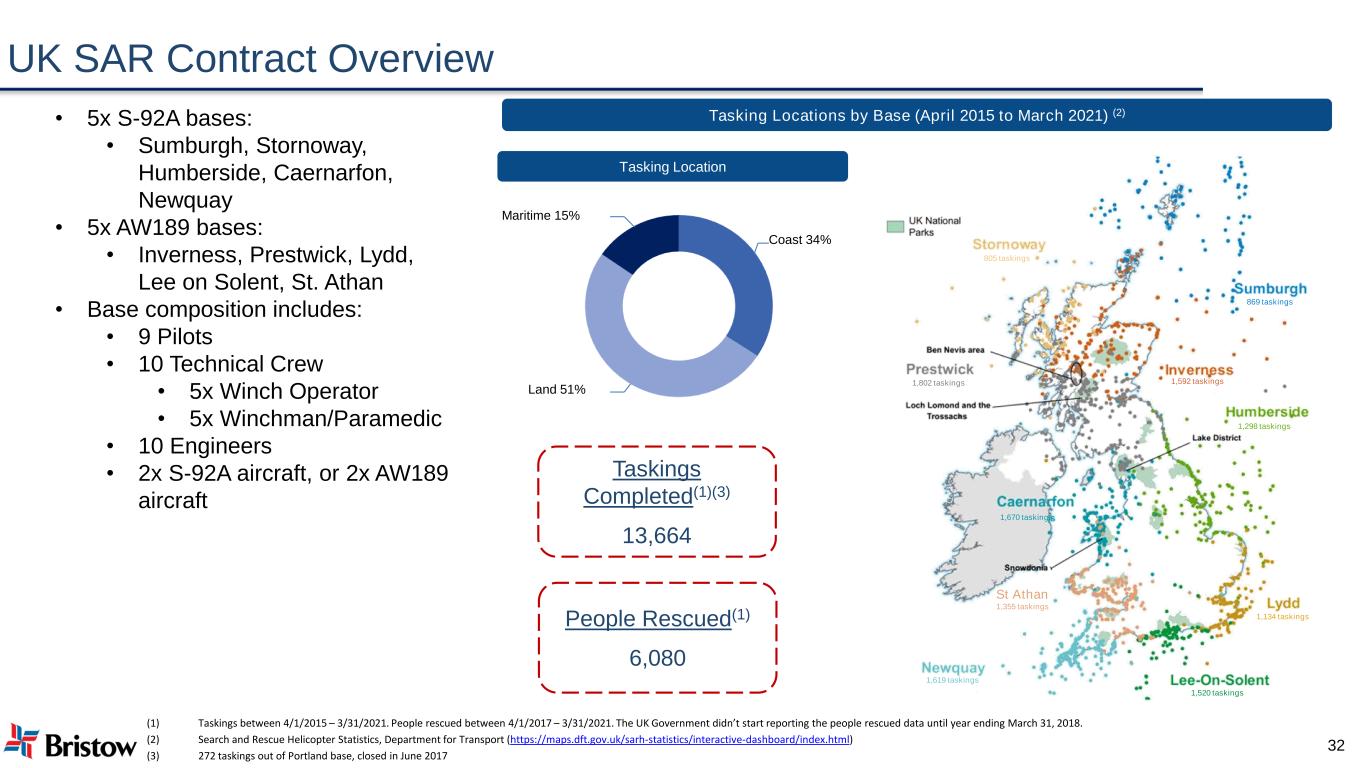The image size is (1365, 768).
Task: Click the Lake District callout label
Action: pos(1217,438)
